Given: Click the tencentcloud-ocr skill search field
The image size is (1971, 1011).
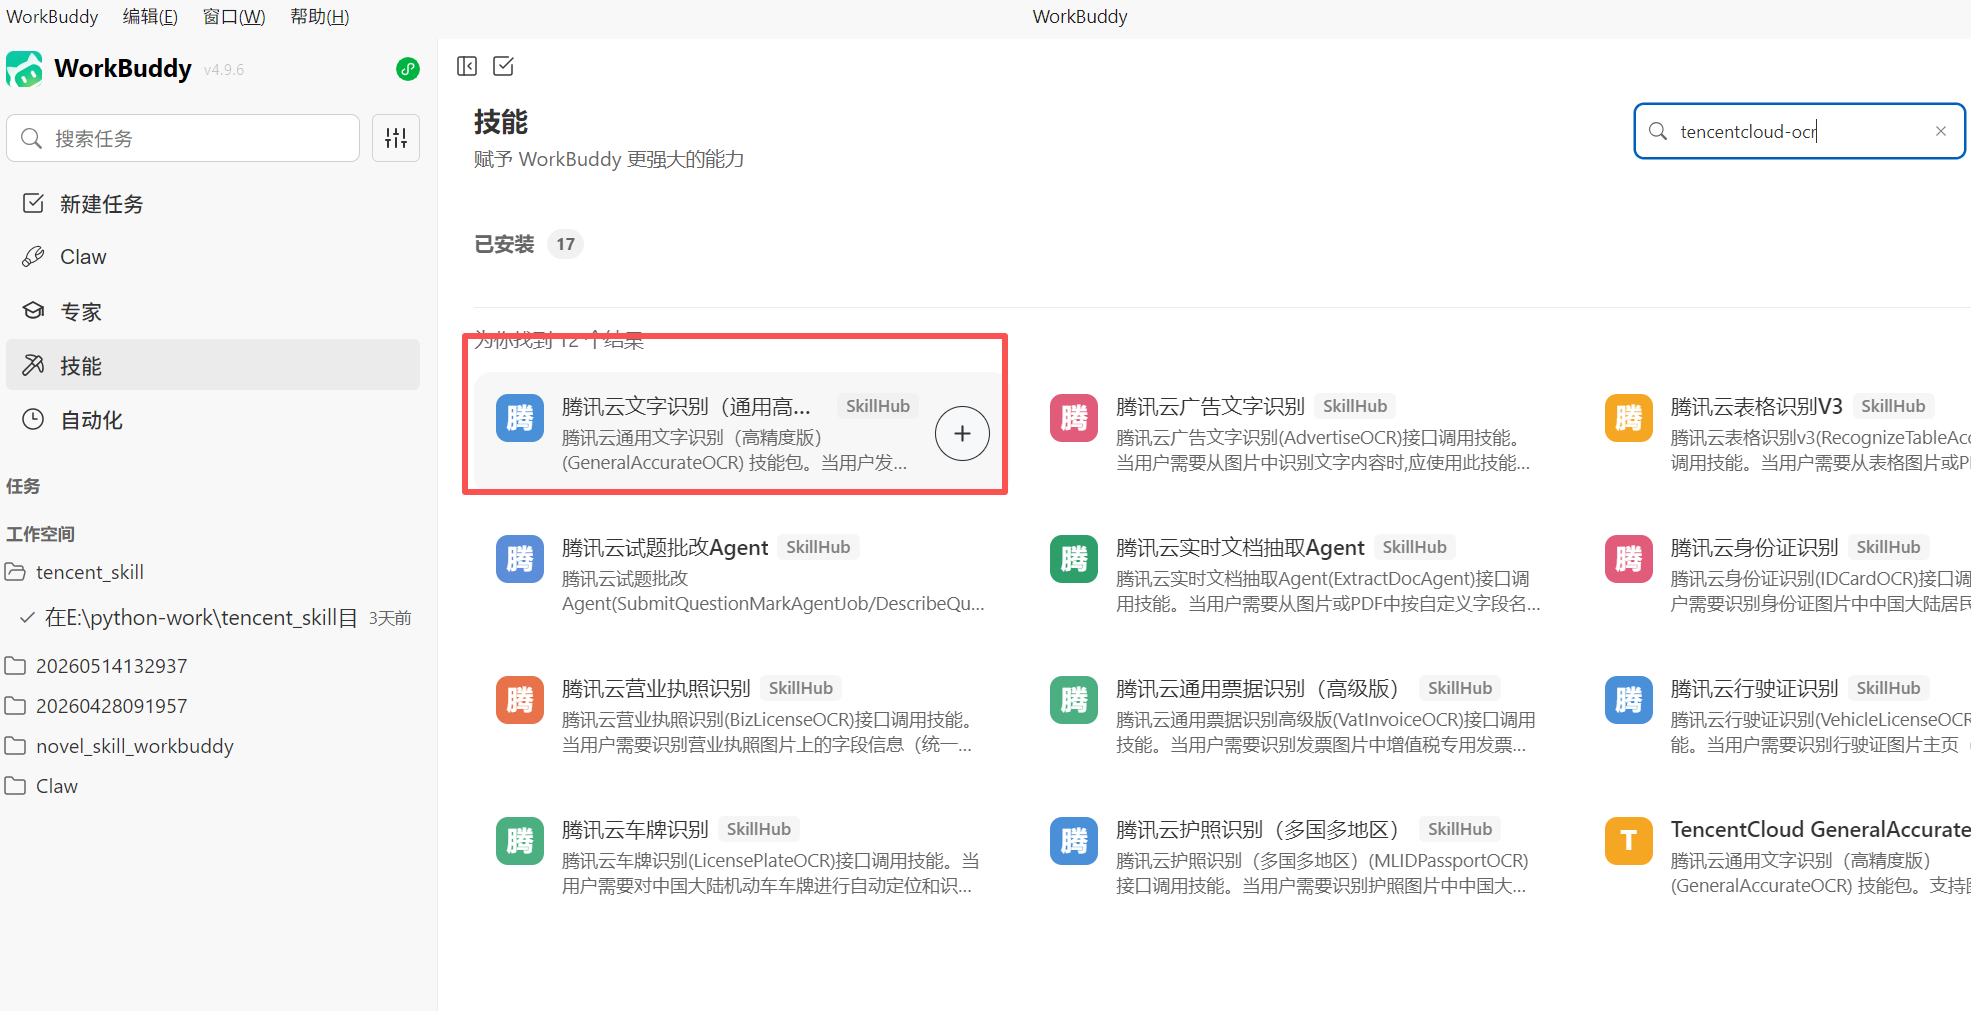Looking at the screenshot, I should (x=1799, y=131).
